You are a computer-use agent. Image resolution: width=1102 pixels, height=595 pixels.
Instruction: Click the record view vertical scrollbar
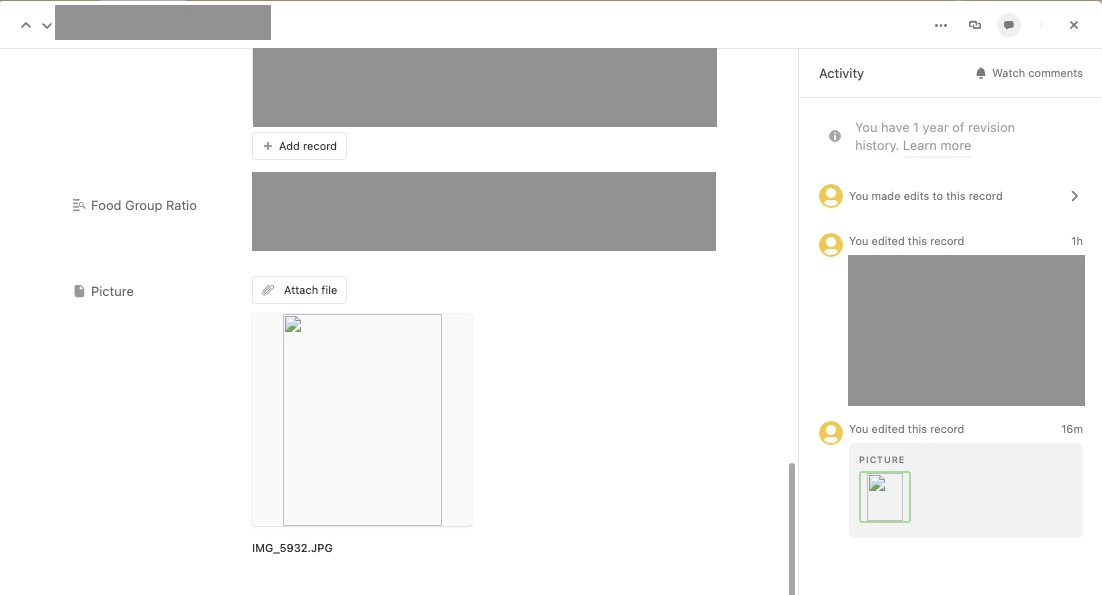[792, 528]
